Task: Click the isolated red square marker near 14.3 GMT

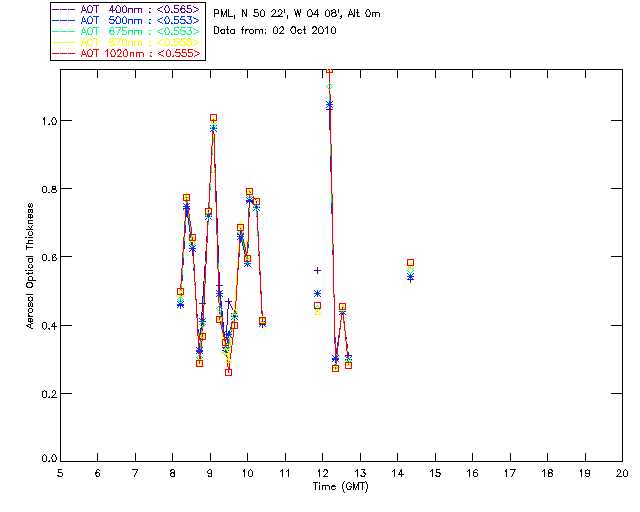Action: click(x=411, y=263)
